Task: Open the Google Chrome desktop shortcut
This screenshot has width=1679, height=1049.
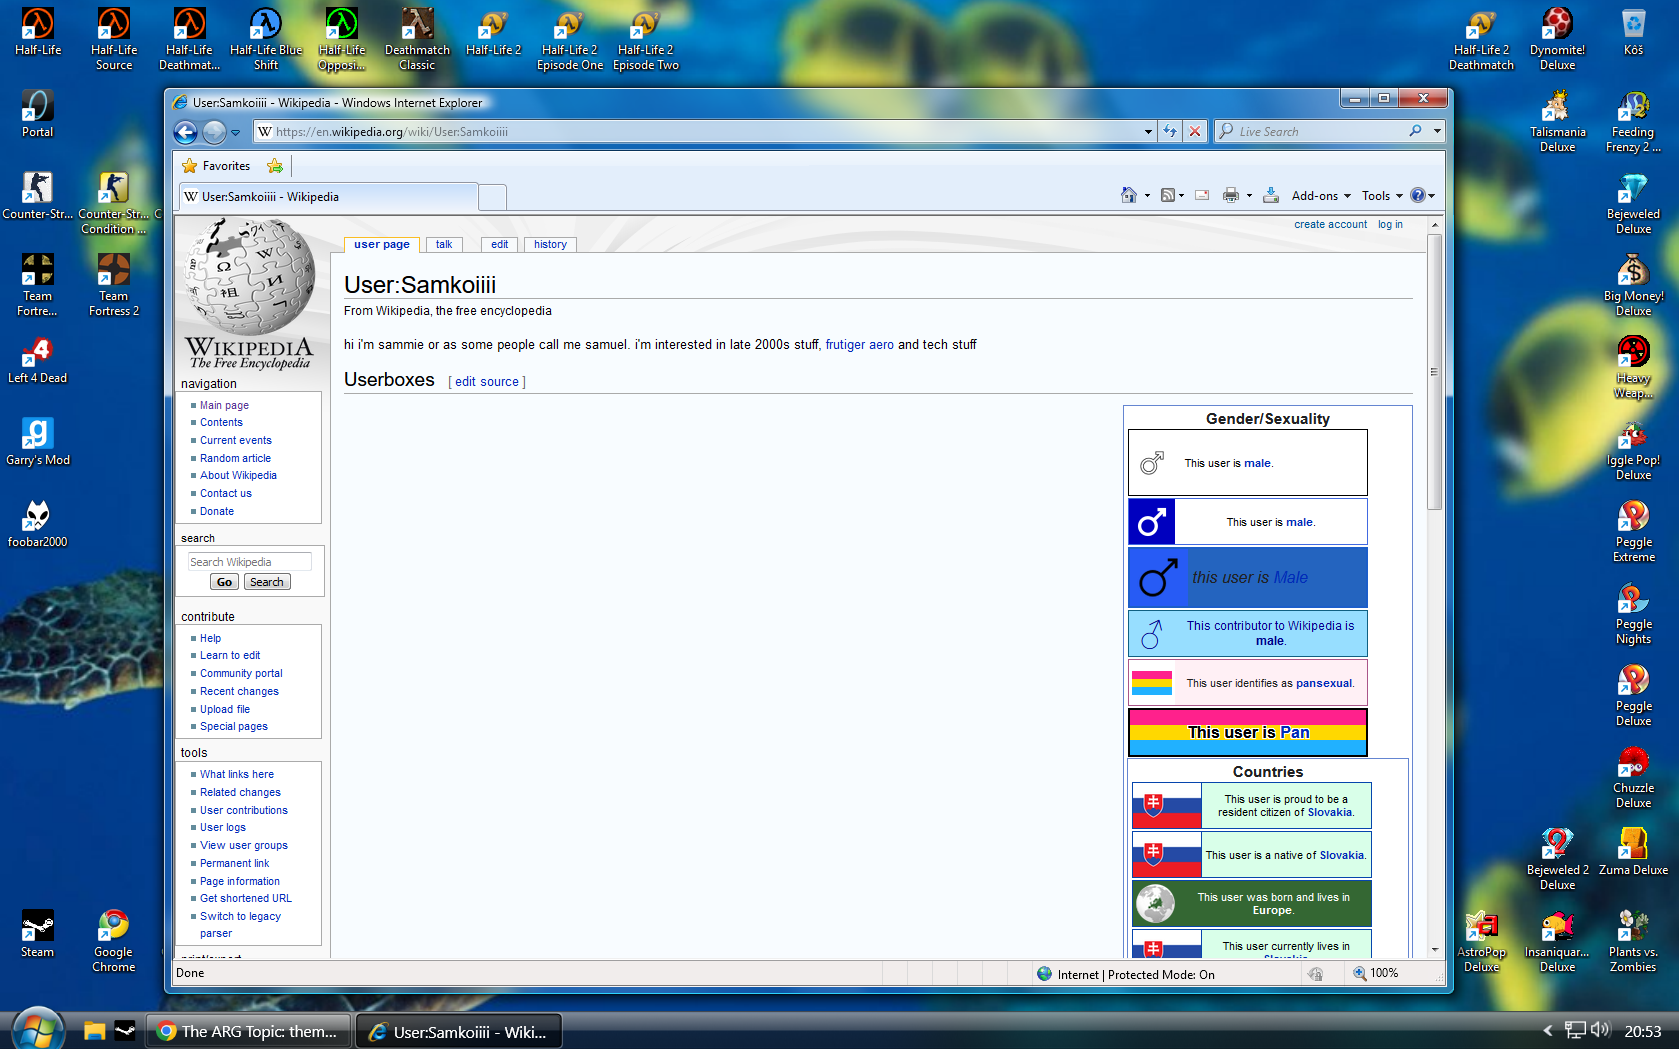Action: 113,940
